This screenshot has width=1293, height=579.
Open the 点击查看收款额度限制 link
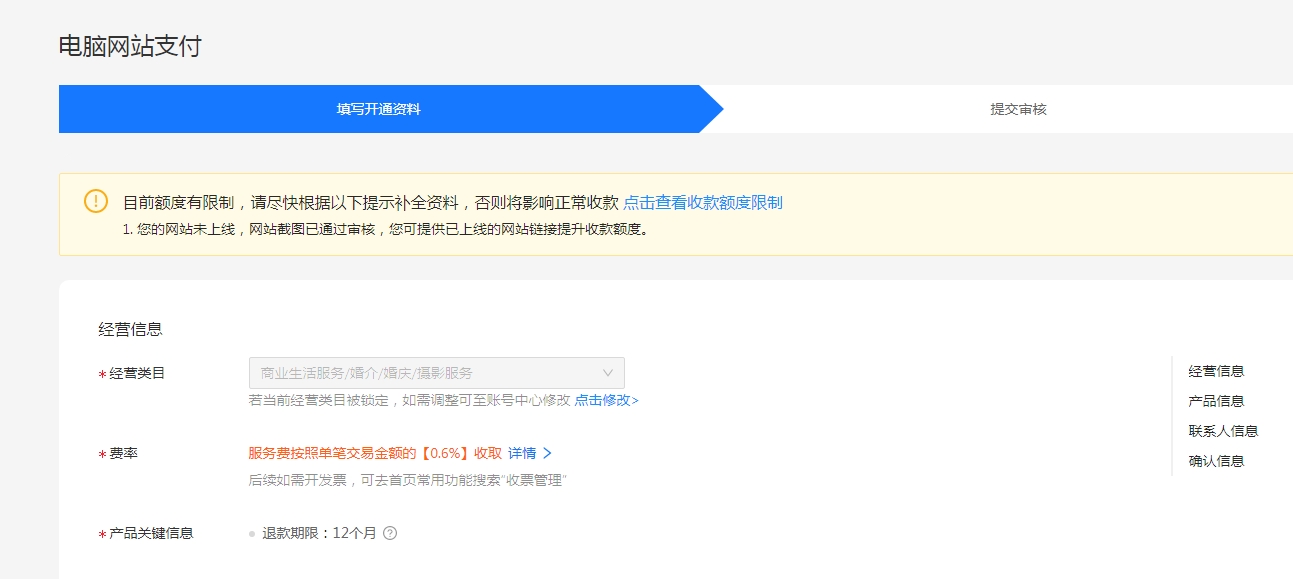tap(702, 202)
